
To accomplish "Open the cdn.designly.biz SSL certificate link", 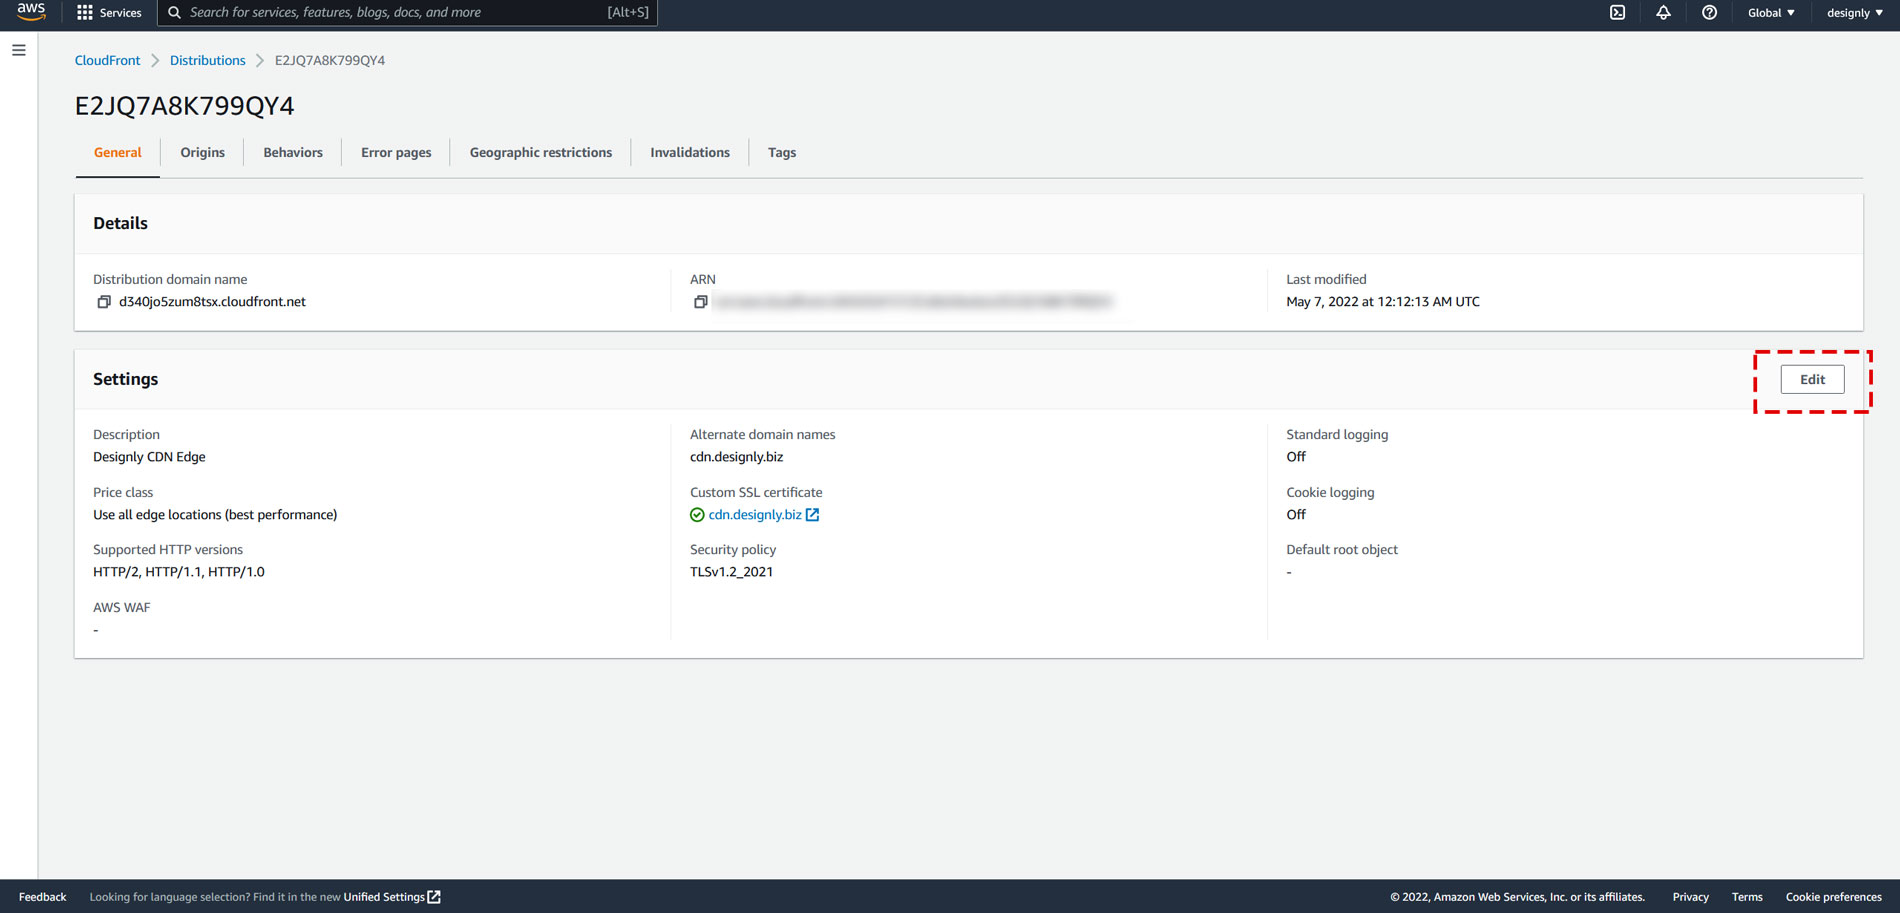I will point(755,515).
